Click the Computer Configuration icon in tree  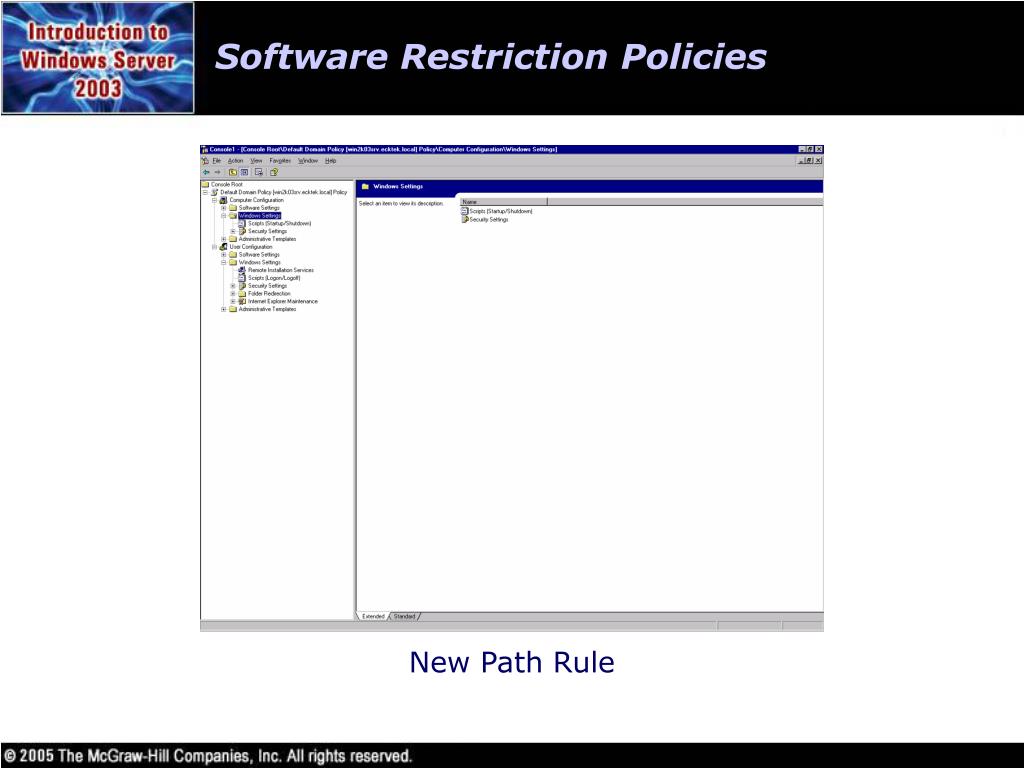click(223, 200)
